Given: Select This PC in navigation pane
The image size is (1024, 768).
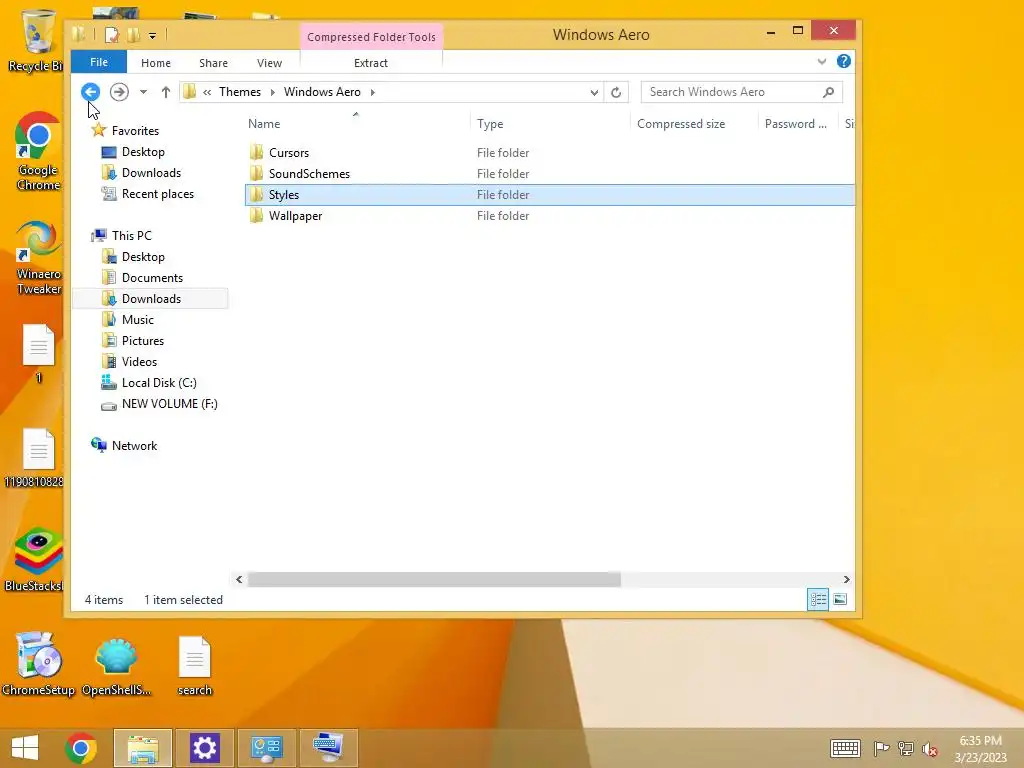Looking at the screenshot, I should point(131,235).
